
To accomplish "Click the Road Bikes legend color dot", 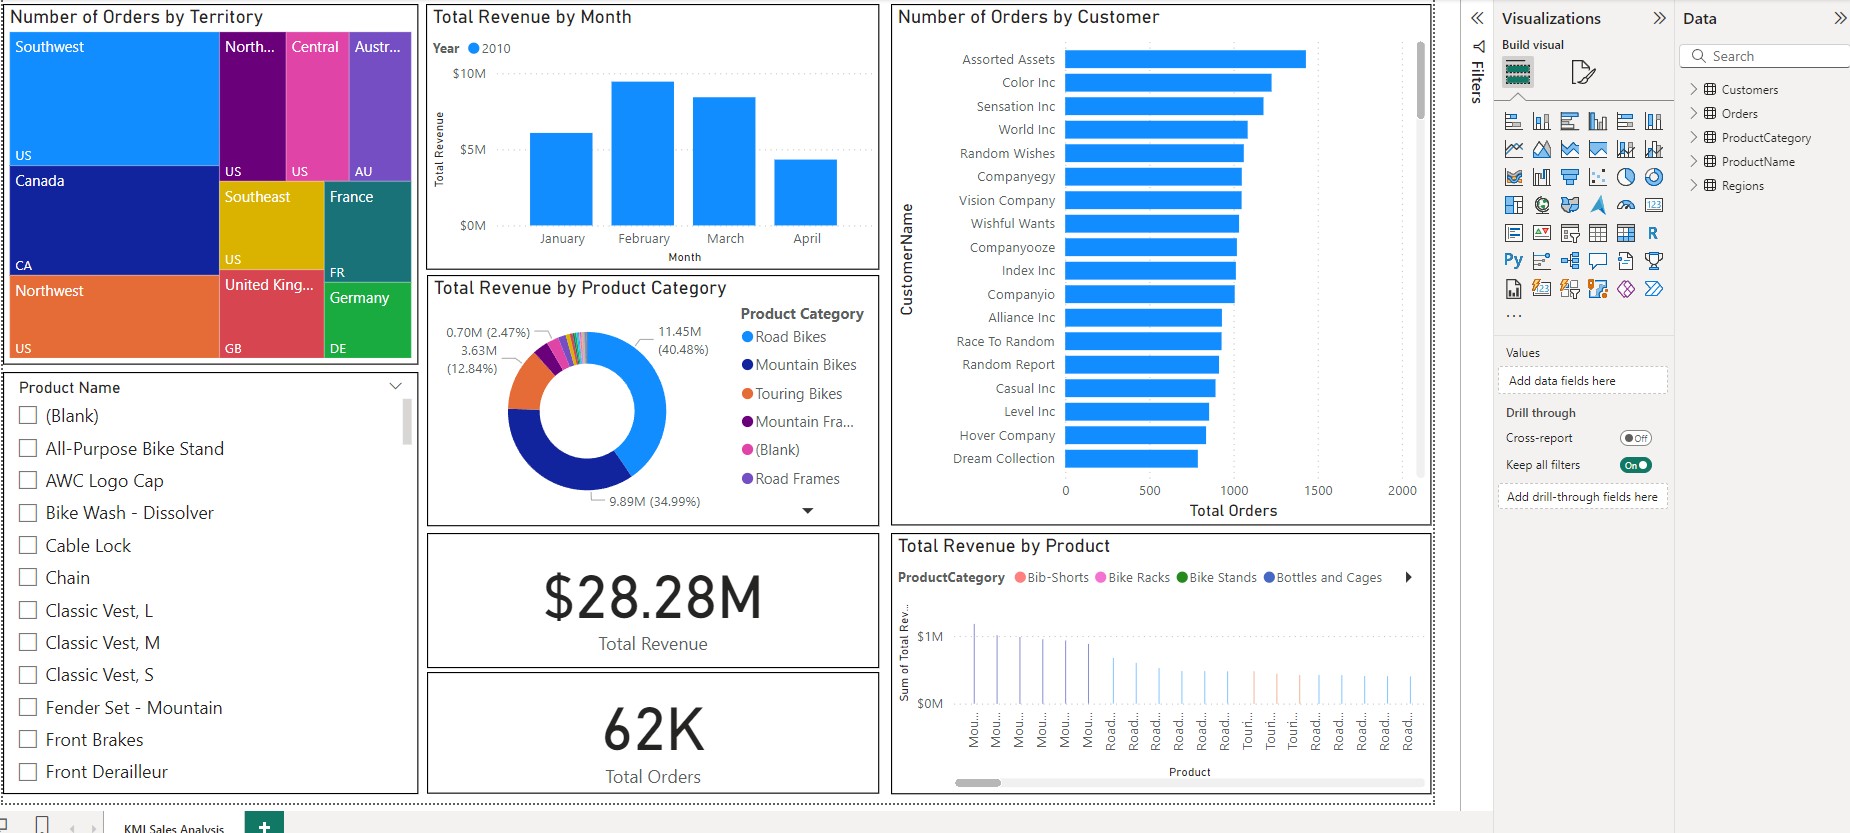I will click(747, 337).
